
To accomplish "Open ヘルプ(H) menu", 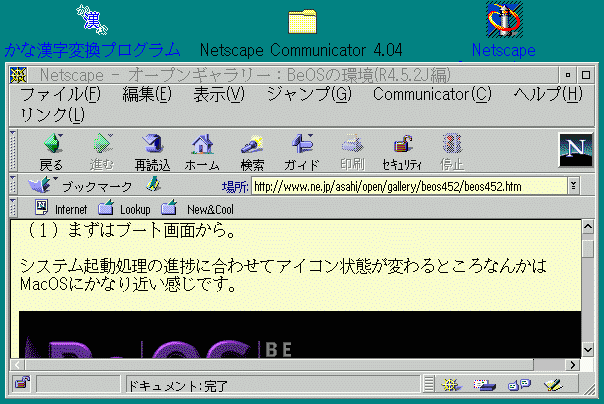I will (548, 94).
